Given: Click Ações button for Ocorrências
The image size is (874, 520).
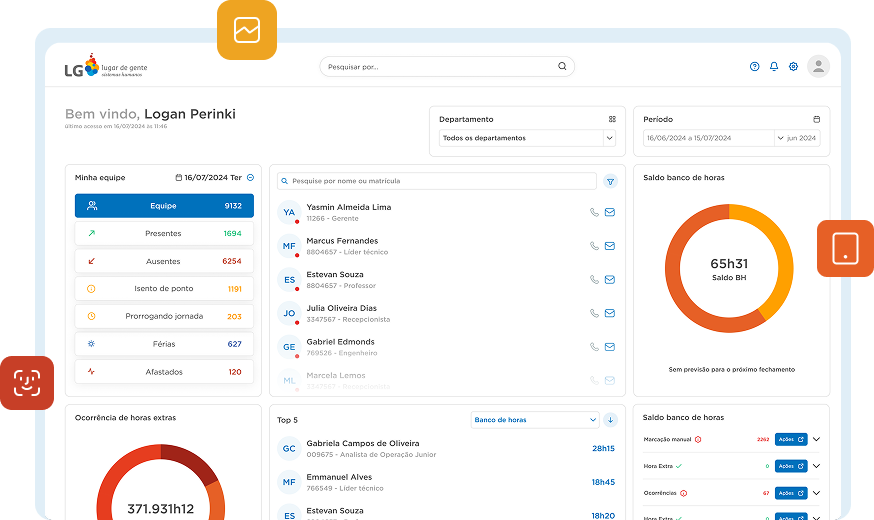Looking at the screenshot, I should pos(791,493).
